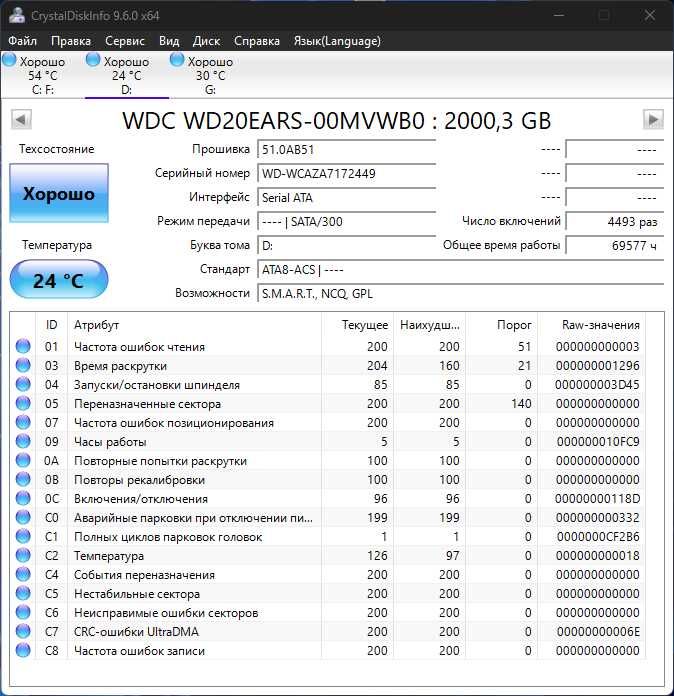Open the Язык(Language) menu

tap(337, 41)
